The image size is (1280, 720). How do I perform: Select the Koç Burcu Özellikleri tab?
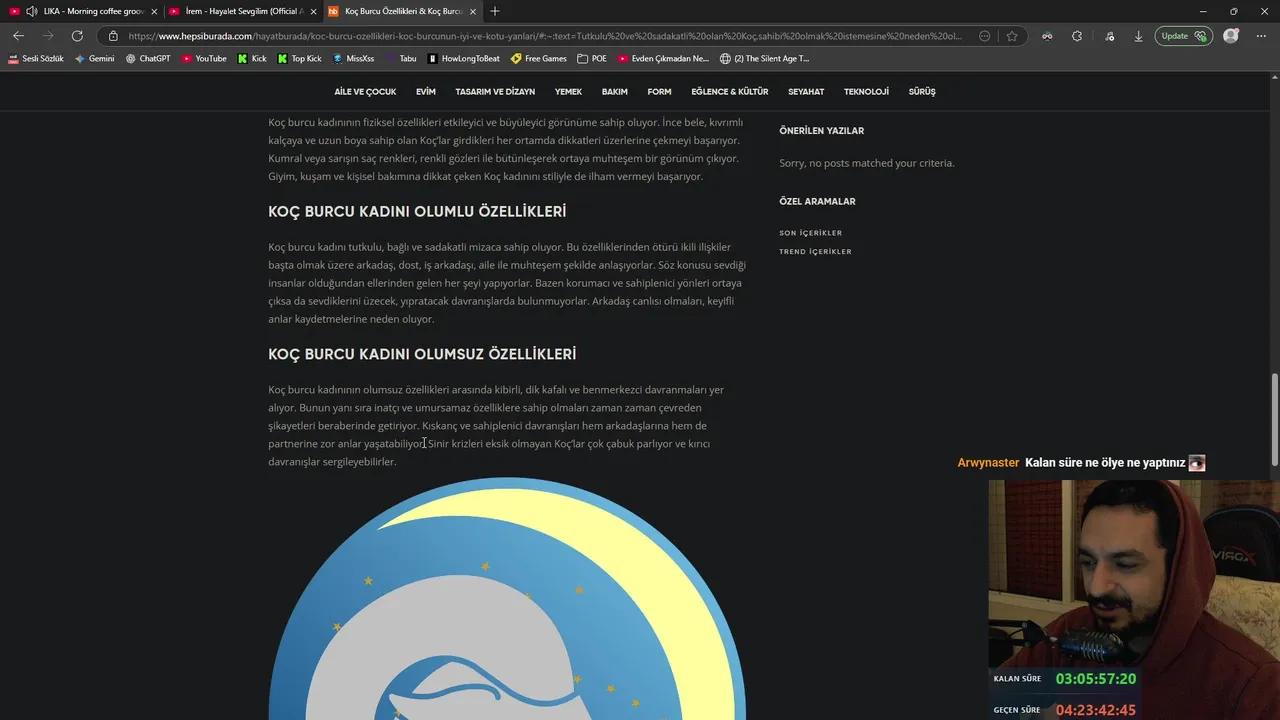403,11
